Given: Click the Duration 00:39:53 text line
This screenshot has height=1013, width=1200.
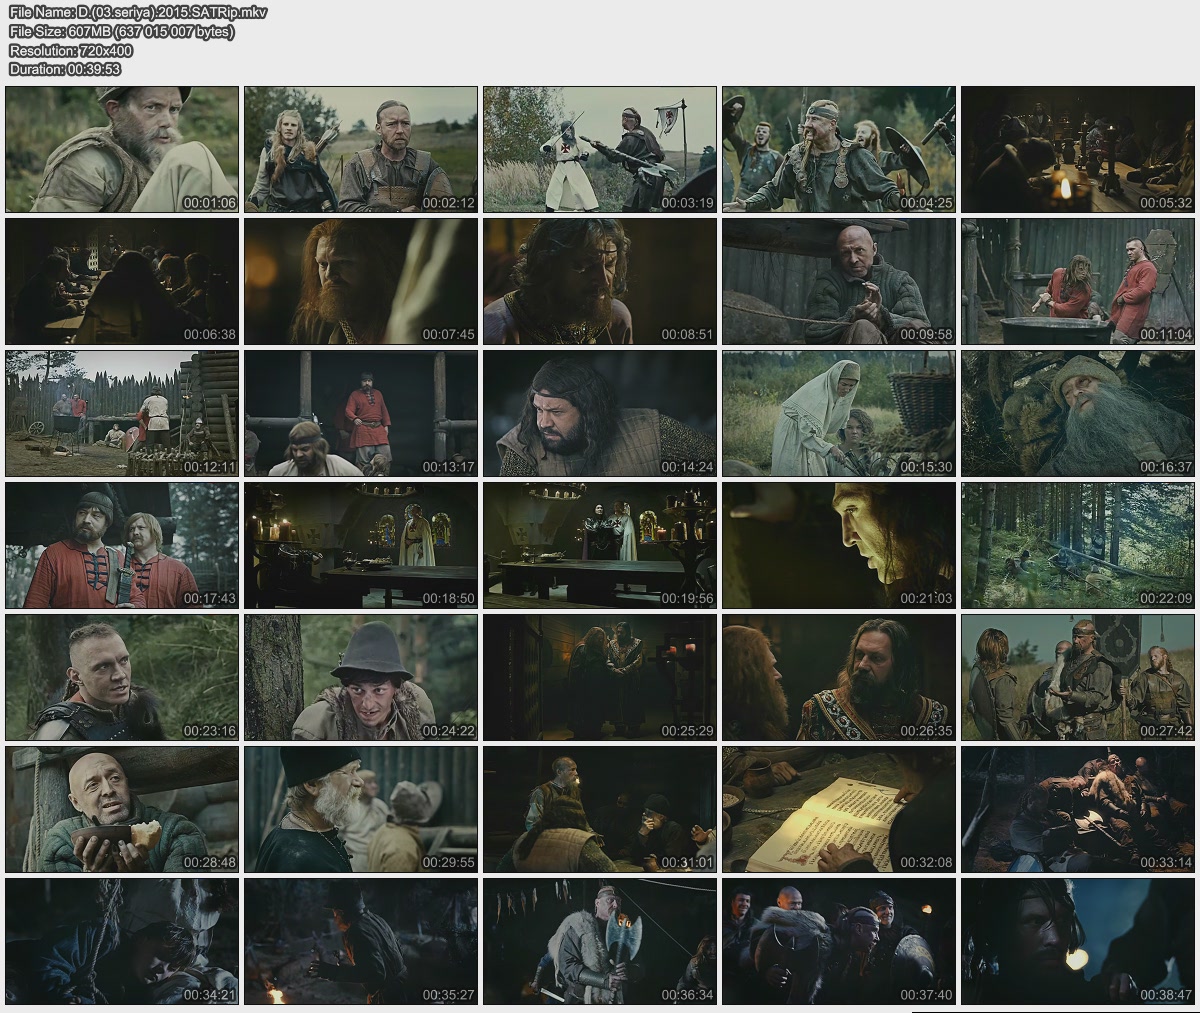Looking at the screenshot, I should (x=65, y=69).
